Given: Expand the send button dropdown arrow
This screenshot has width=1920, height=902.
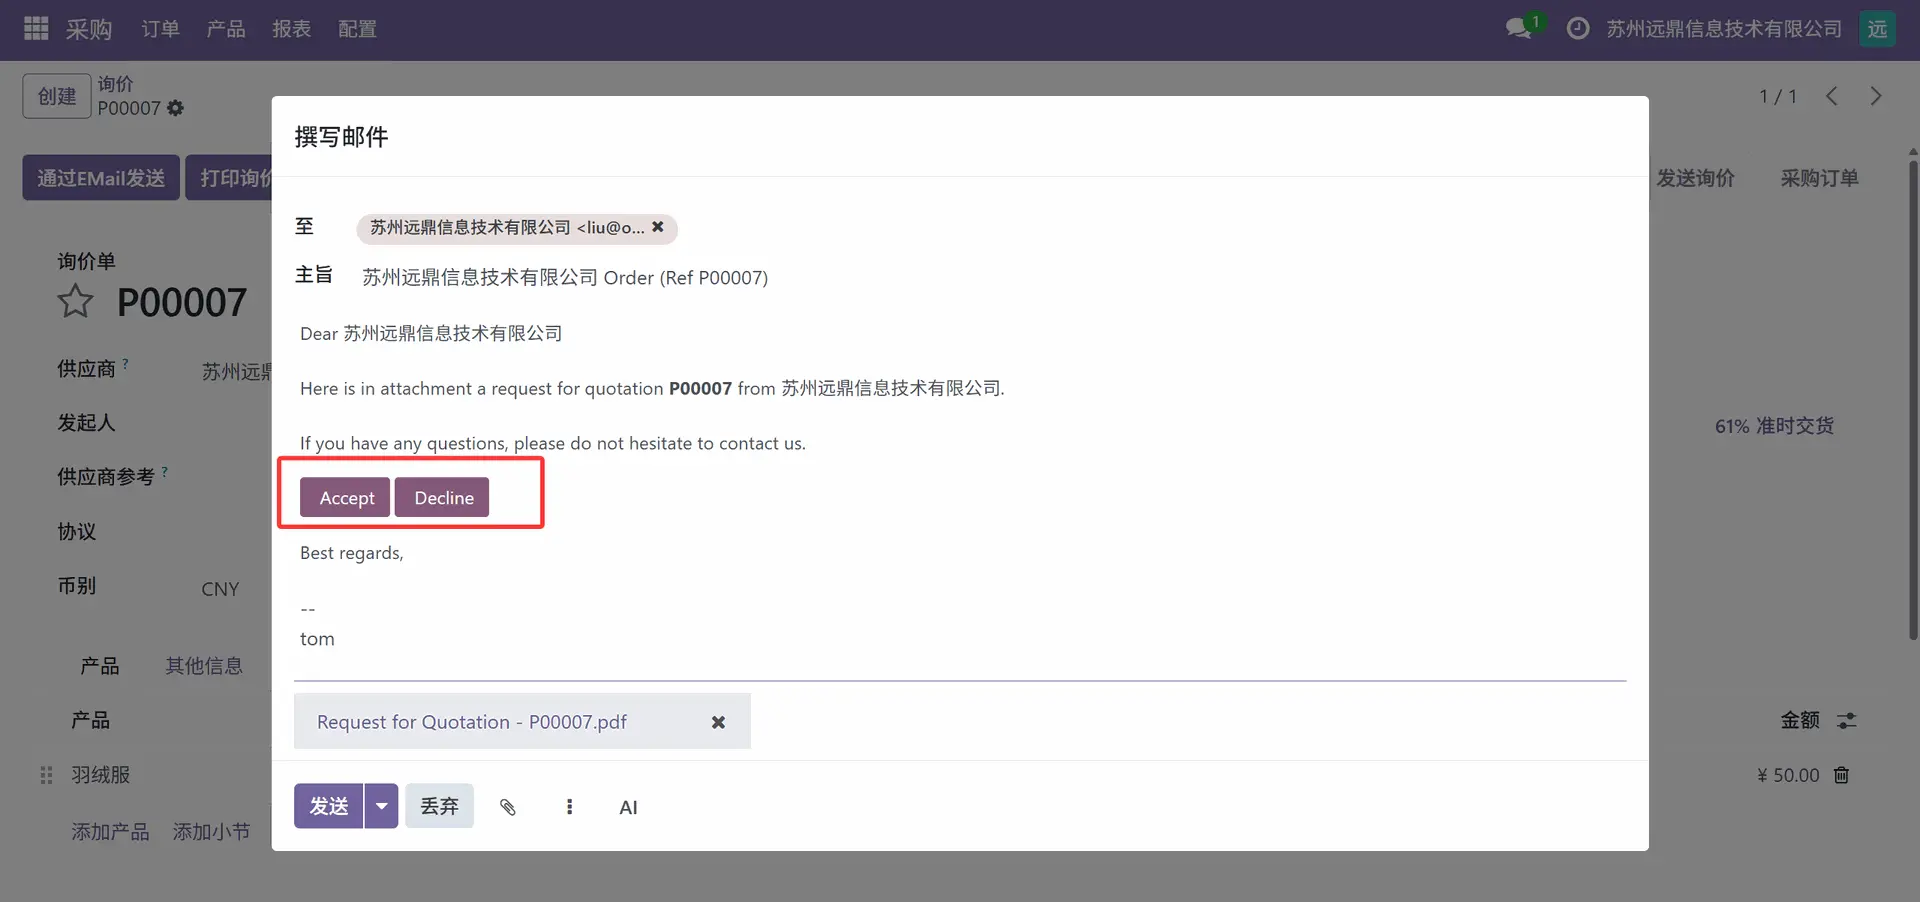Looking at the screenshot, I should pyautogui.click(x=381, y=806).
